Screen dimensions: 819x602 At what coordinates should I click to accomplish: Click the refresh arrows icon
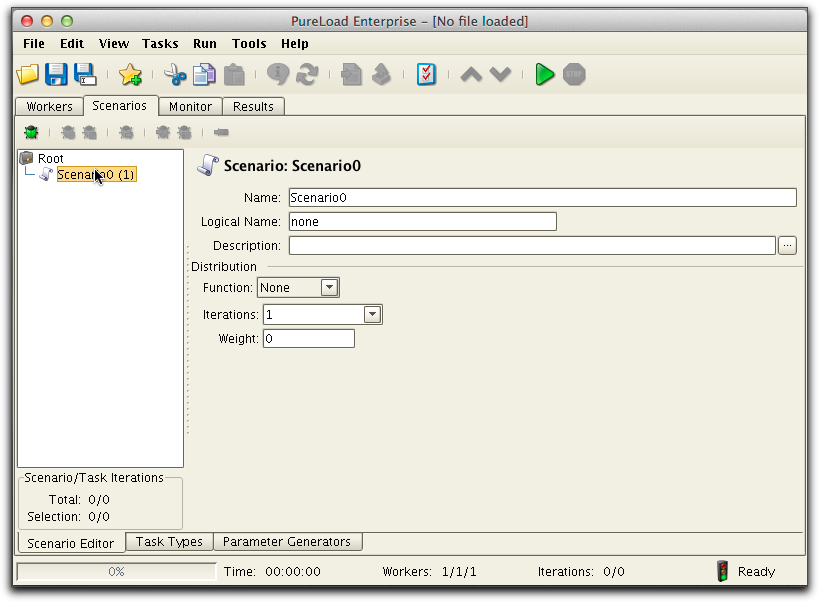coord(307,74)
